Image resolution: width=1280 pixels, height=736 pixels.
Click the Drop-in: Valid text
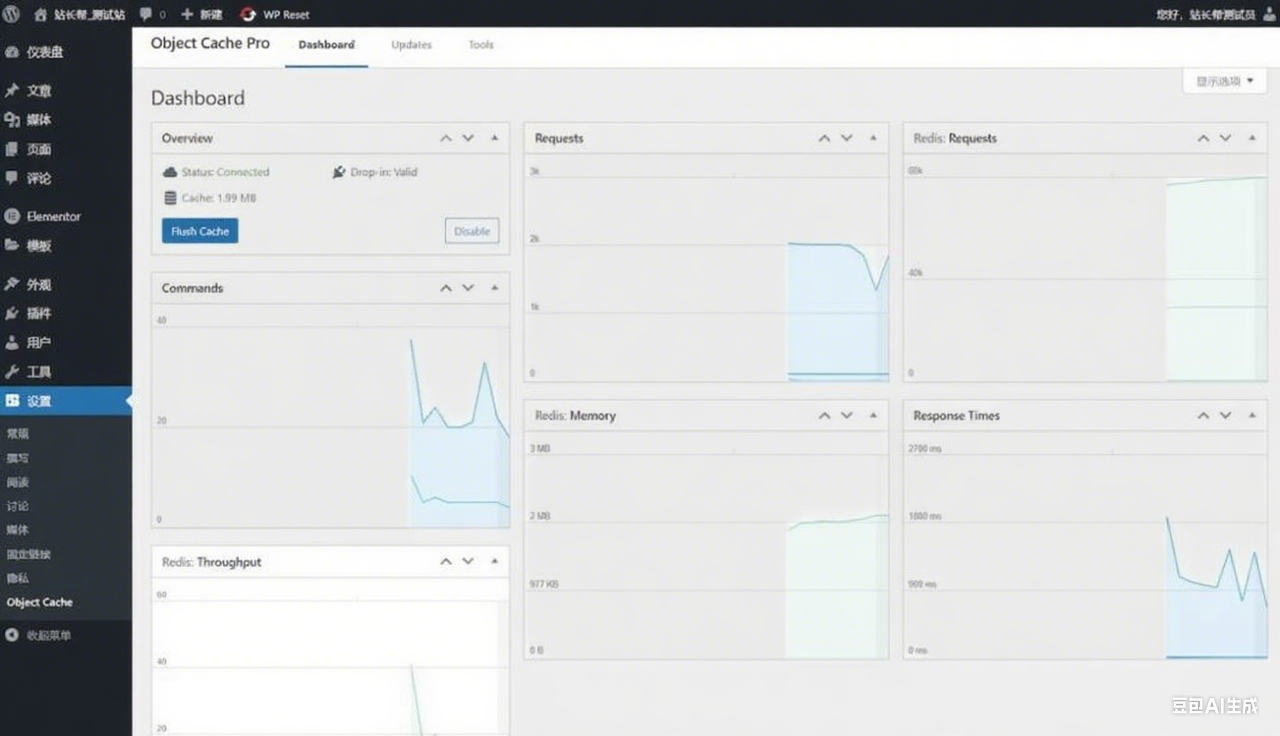(x=384, y=172)
